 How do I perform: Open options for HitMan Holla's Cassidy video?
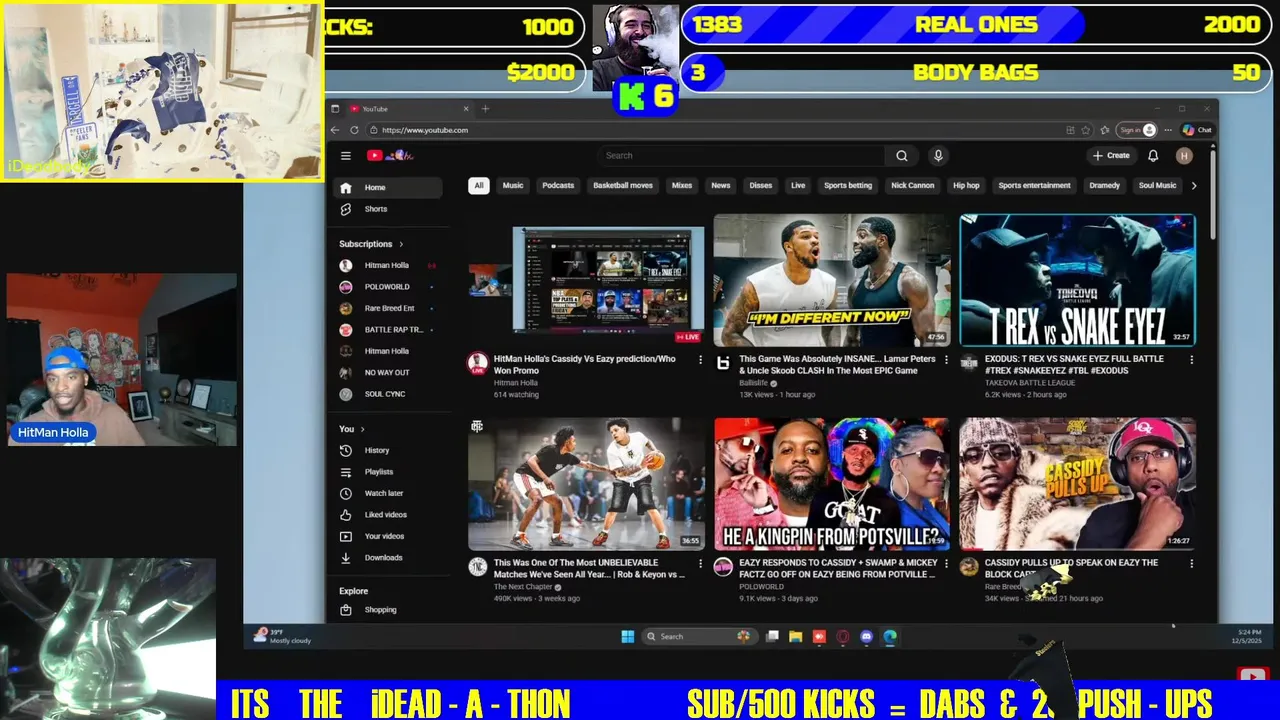point(700,360)
